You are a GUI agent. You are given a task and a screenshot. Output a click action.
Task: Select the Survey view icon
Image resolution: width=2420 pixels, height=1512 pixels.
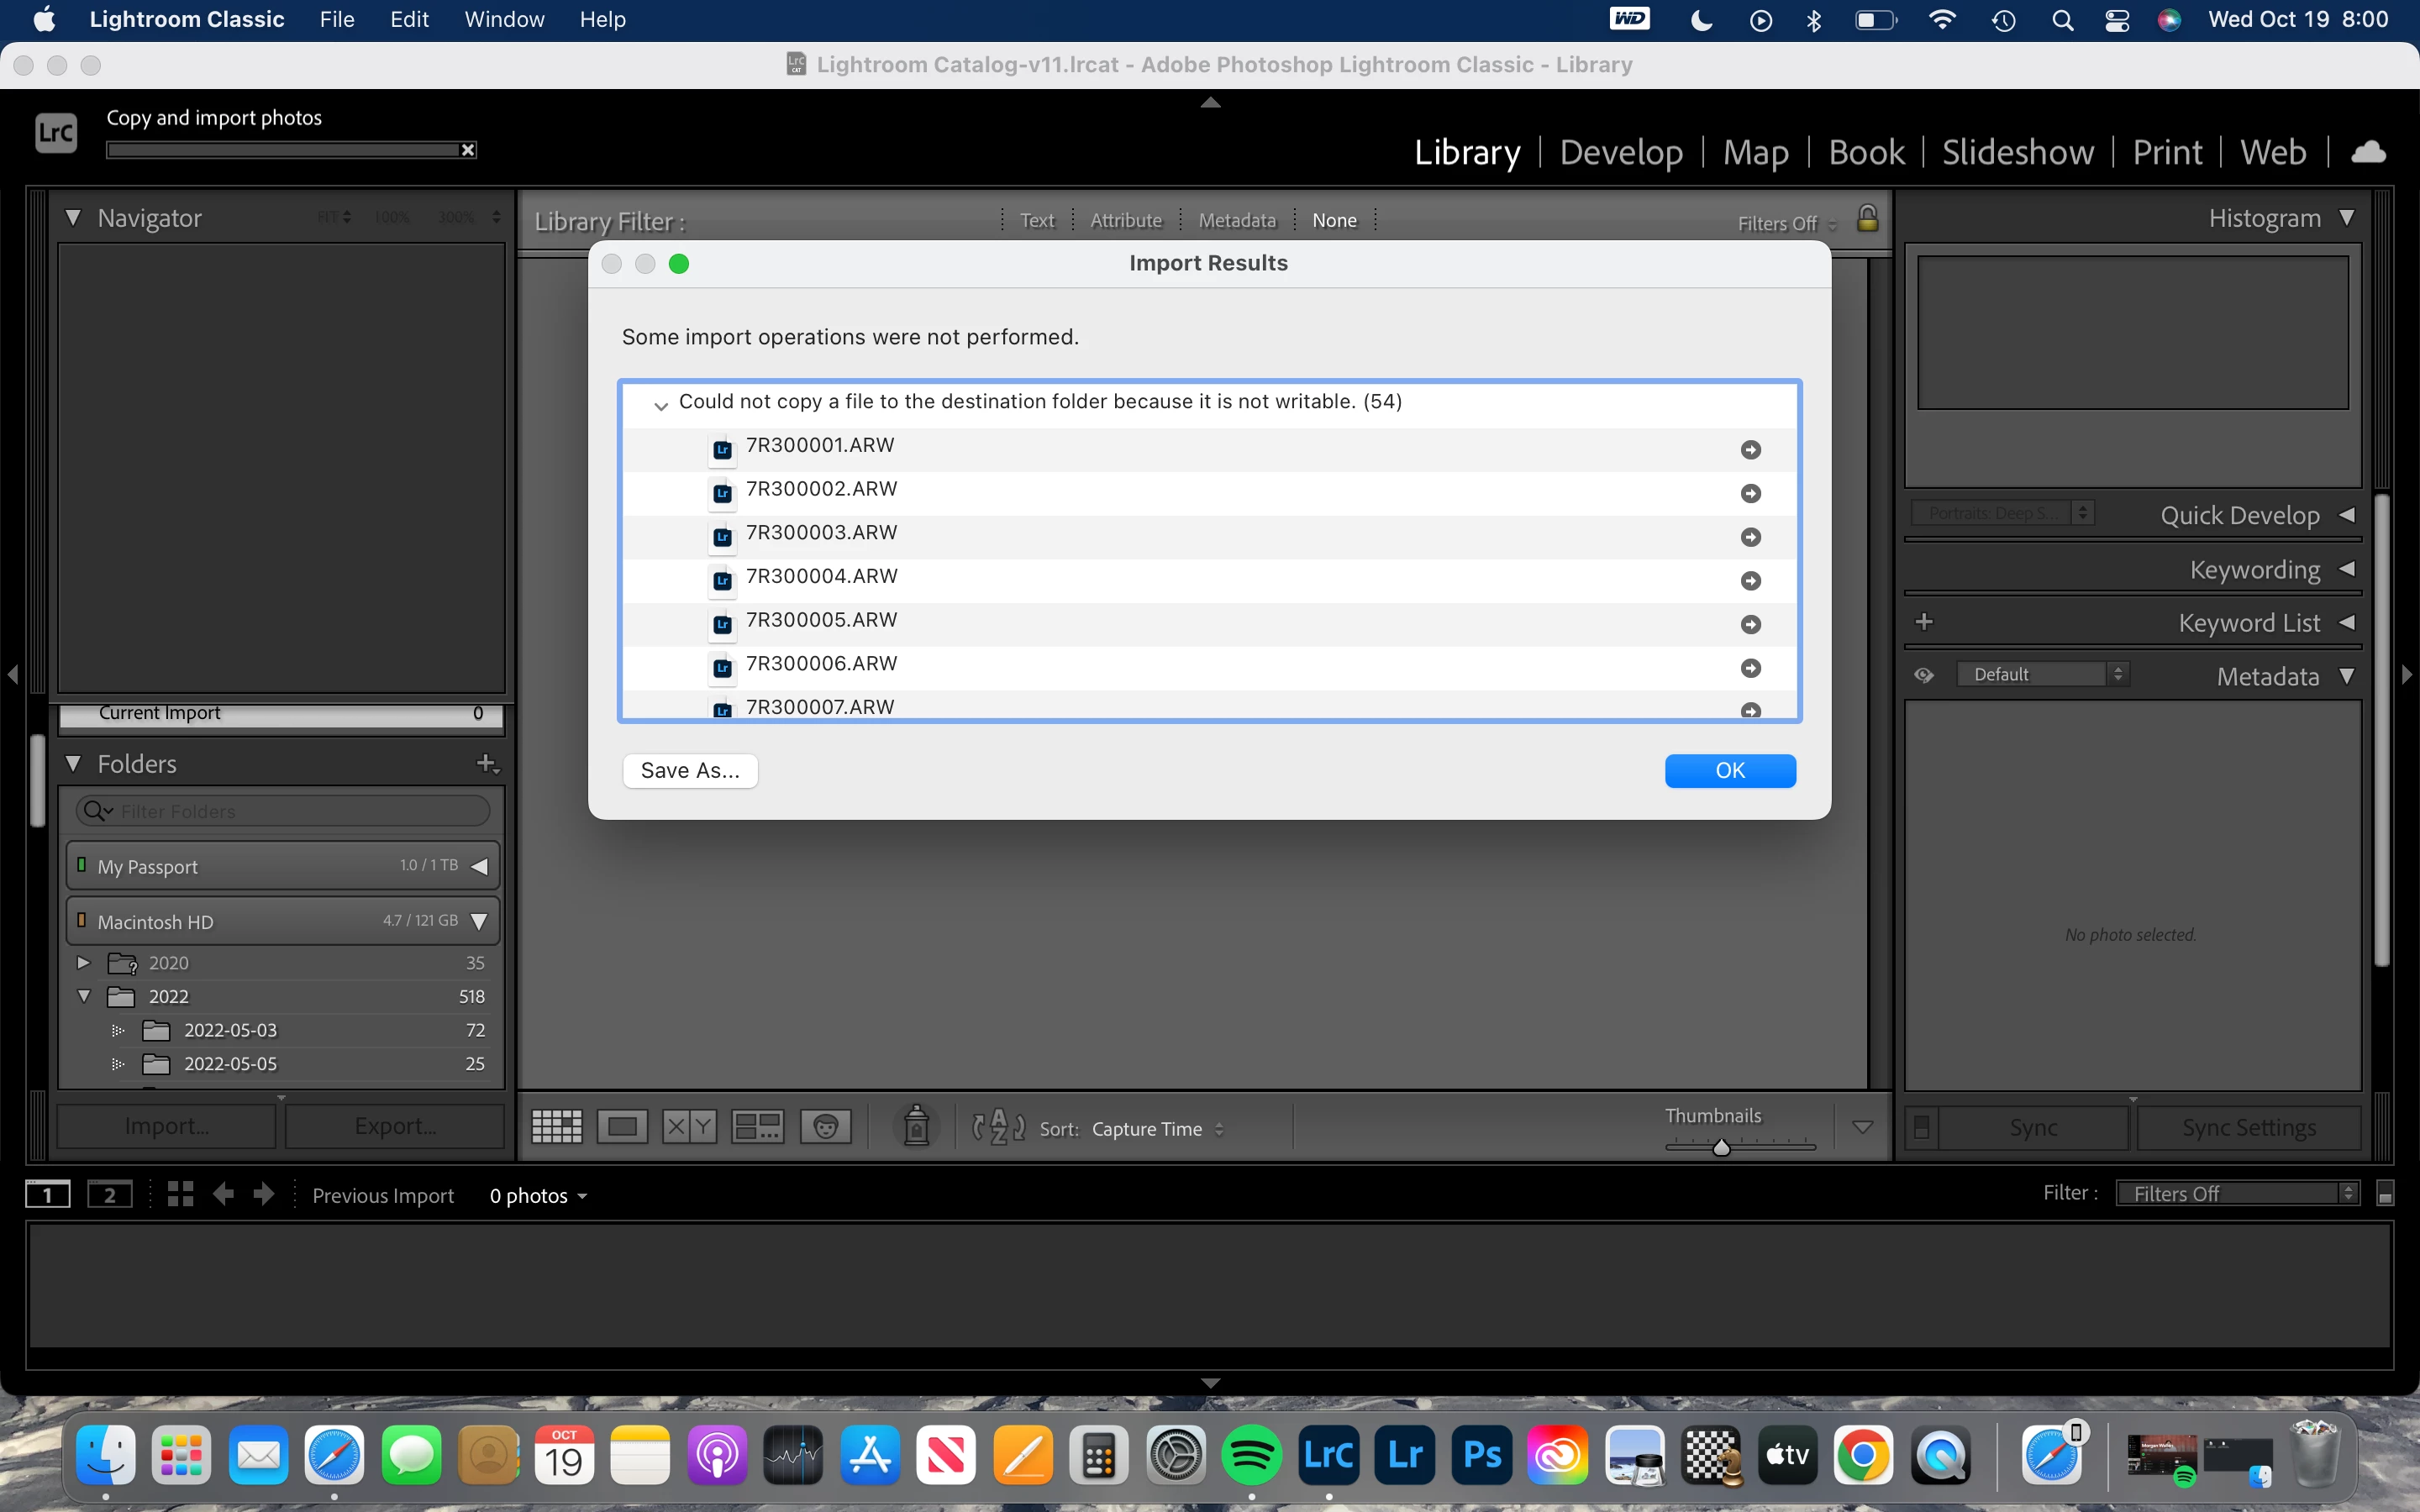[x=757, y=1127]
